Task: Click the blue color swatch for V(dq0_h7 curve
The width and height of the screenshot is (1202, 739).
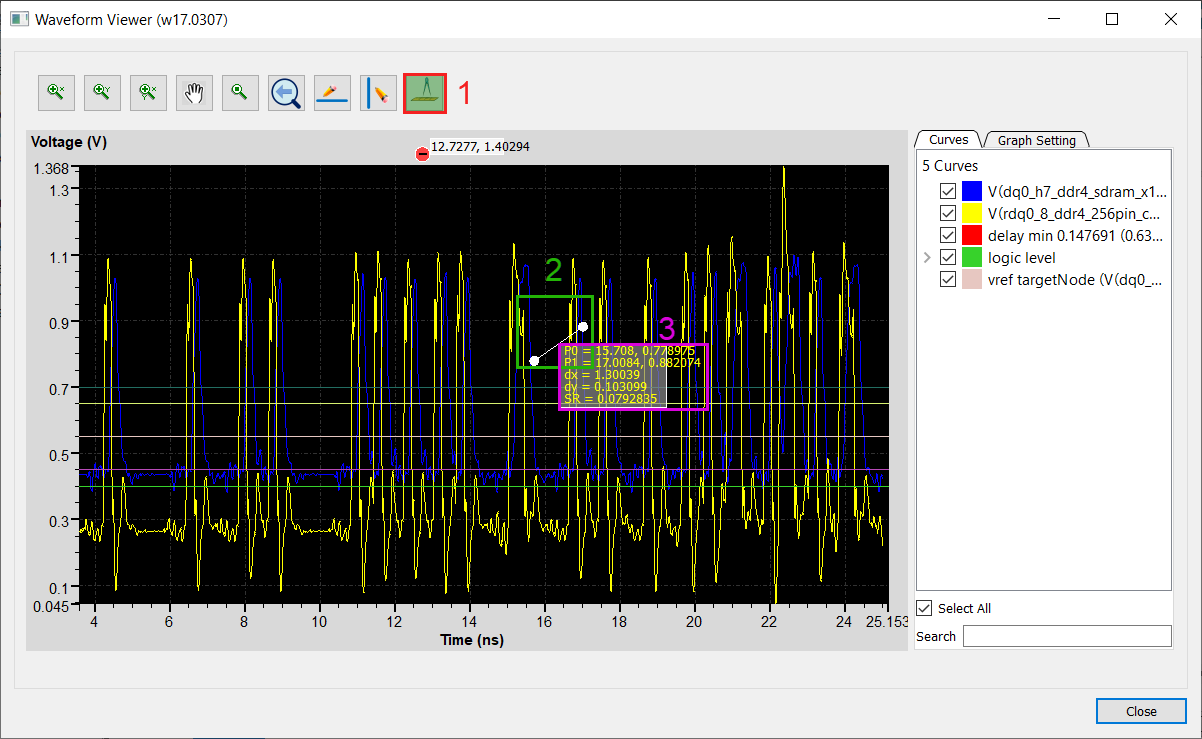Action: [969, 190]
